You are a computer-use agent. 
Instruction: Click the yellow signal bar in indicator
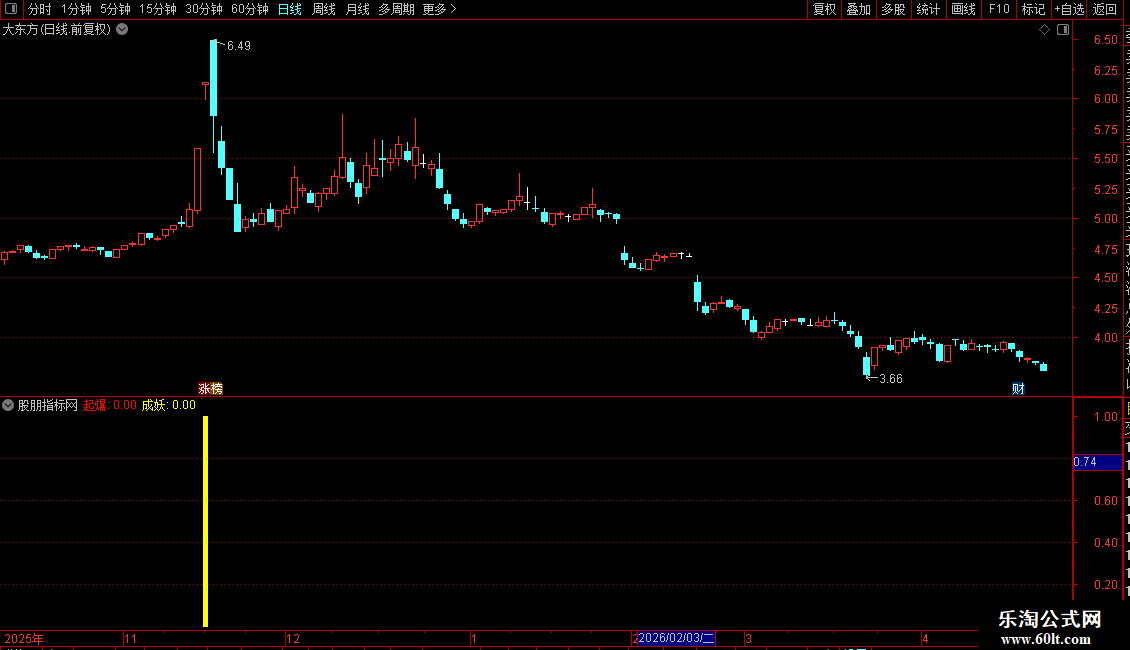point(205,521)
